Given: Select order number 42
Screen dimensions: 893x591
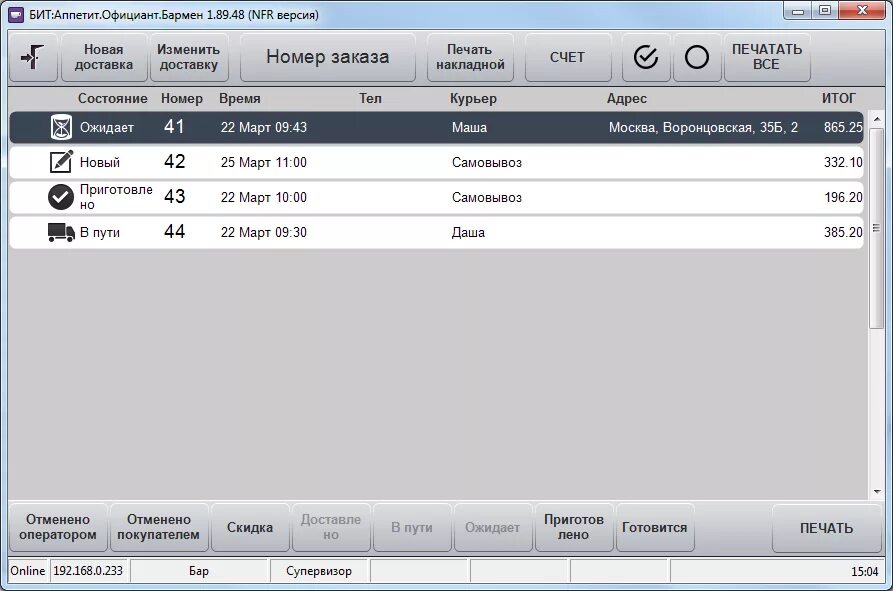Looking at the screenshot, I should 174,162.
